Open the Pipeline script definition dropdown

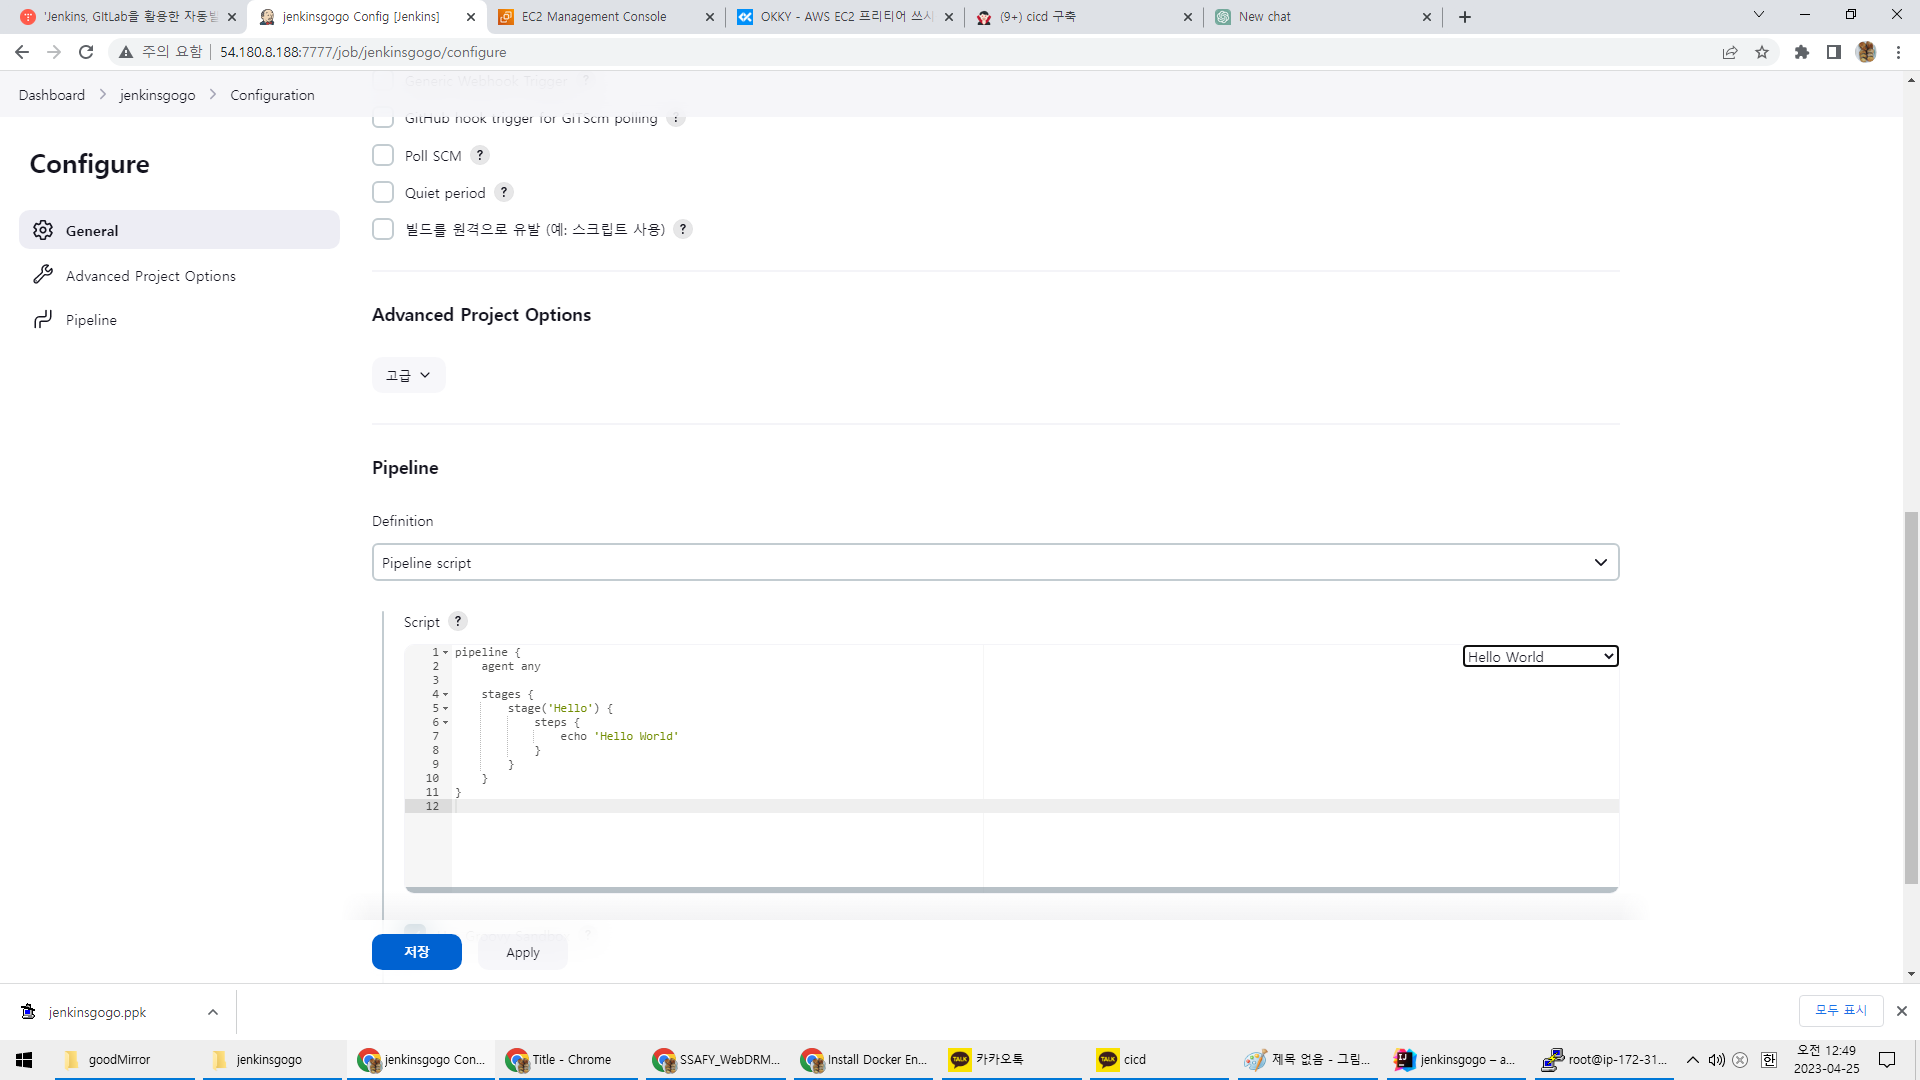[995, 562]
